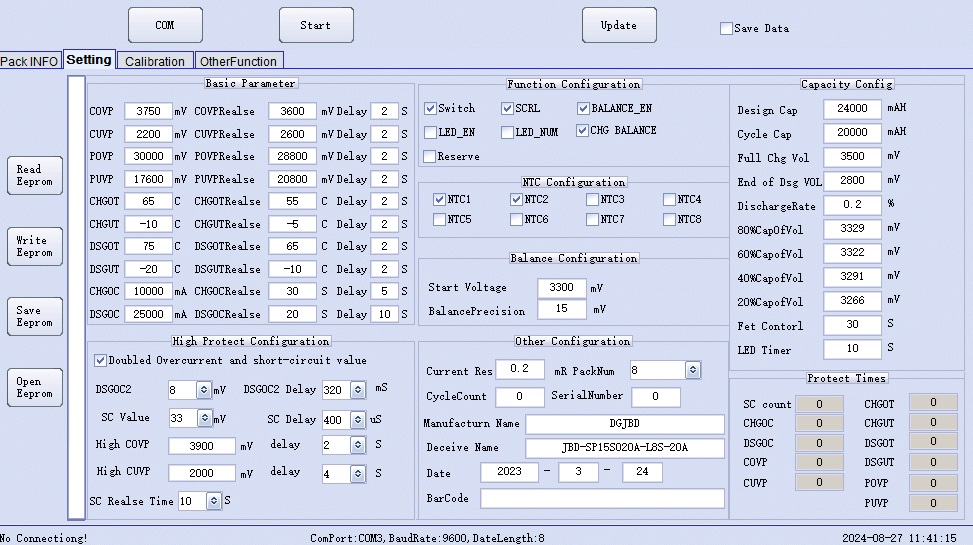Click the SC count value box
973x545 pixels.
[819, 405]
